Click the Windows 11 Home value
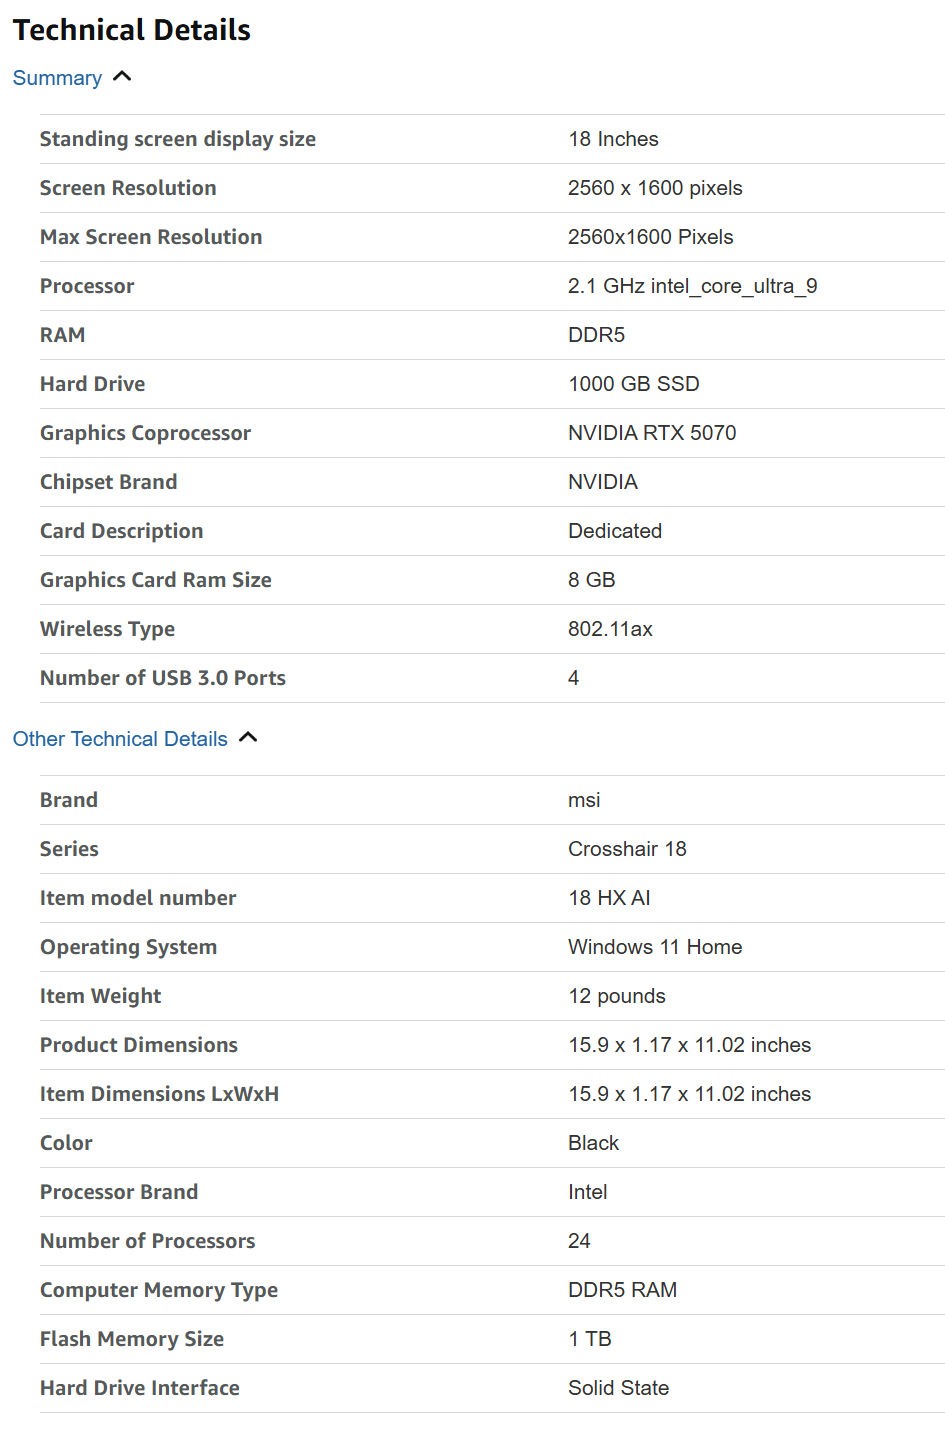 655,947
